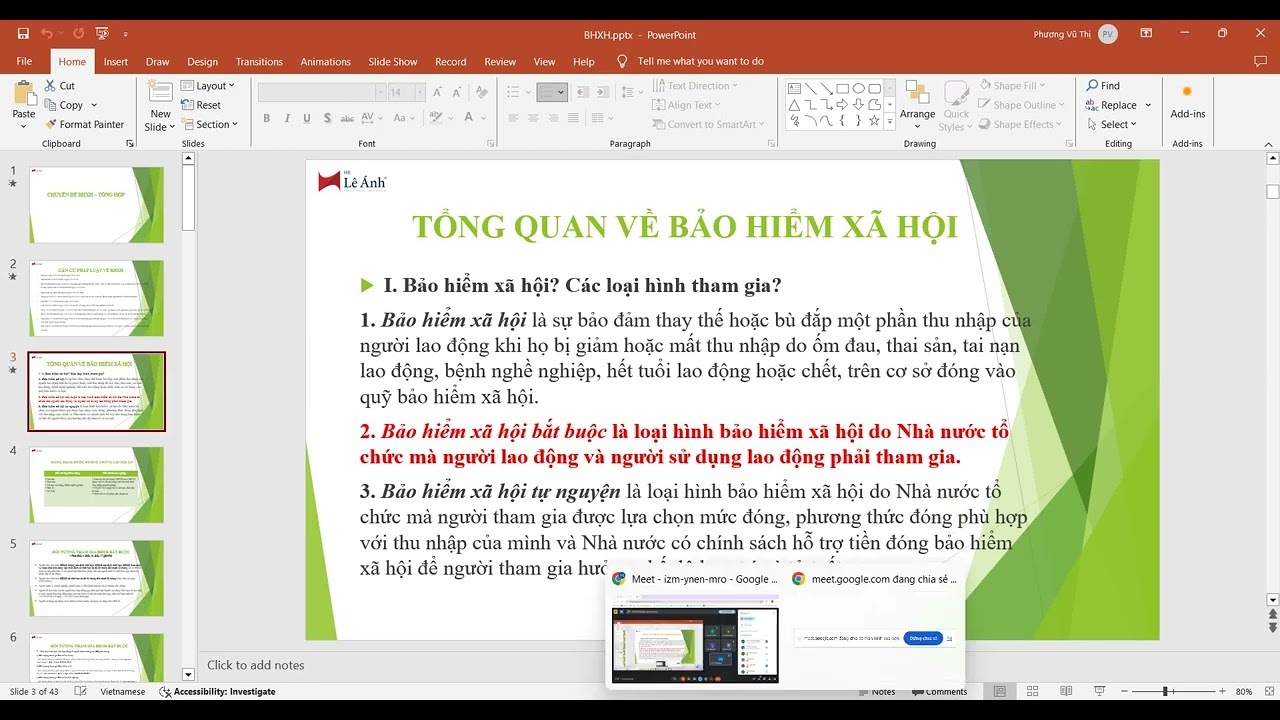Switch to the Insert tab
The height and width of the screenshot is (720, 1280).
[x=116, y=61]
